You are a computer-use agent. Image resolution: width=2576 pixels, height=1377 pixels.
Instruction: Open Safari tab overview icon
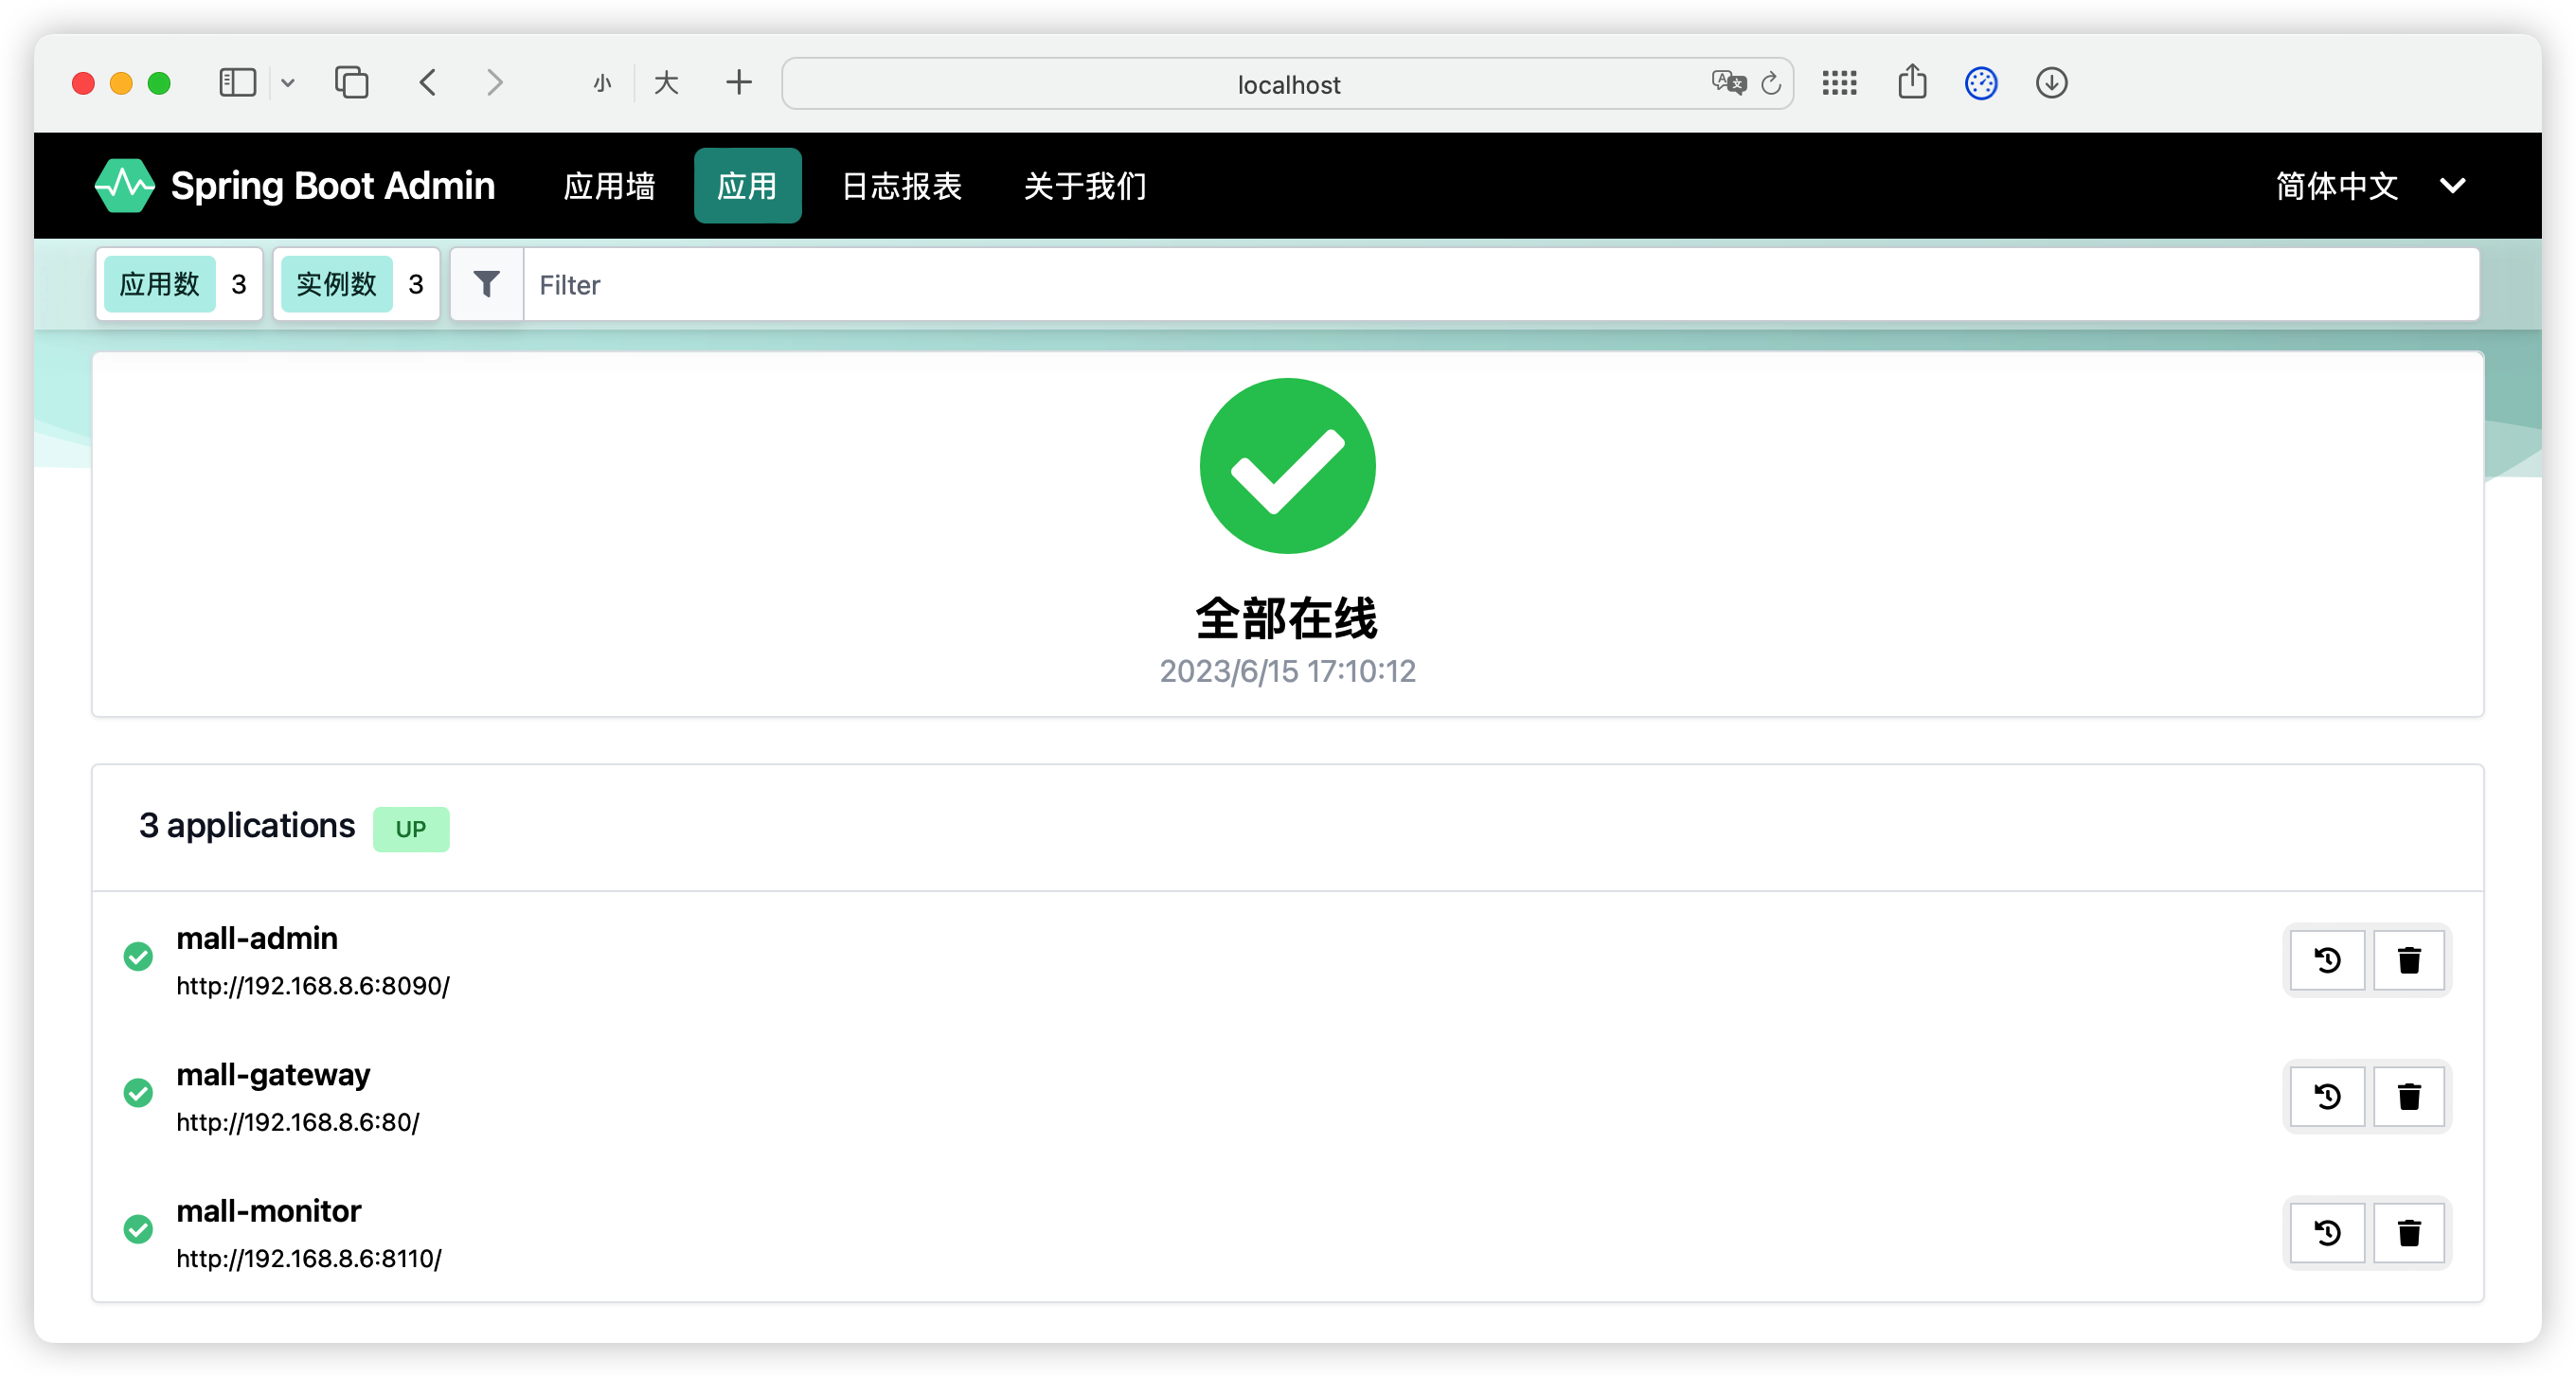pos(351,82)
